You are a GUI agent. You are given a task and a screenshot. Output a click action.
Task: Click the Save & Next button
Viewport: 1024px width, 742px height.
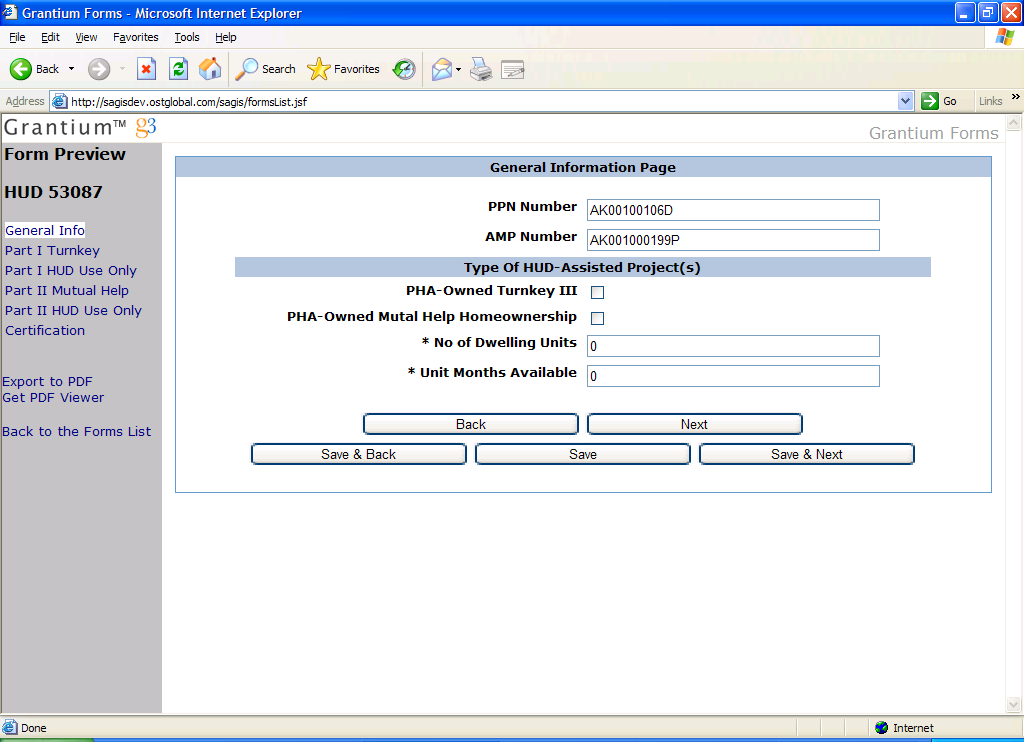point(807,454)
